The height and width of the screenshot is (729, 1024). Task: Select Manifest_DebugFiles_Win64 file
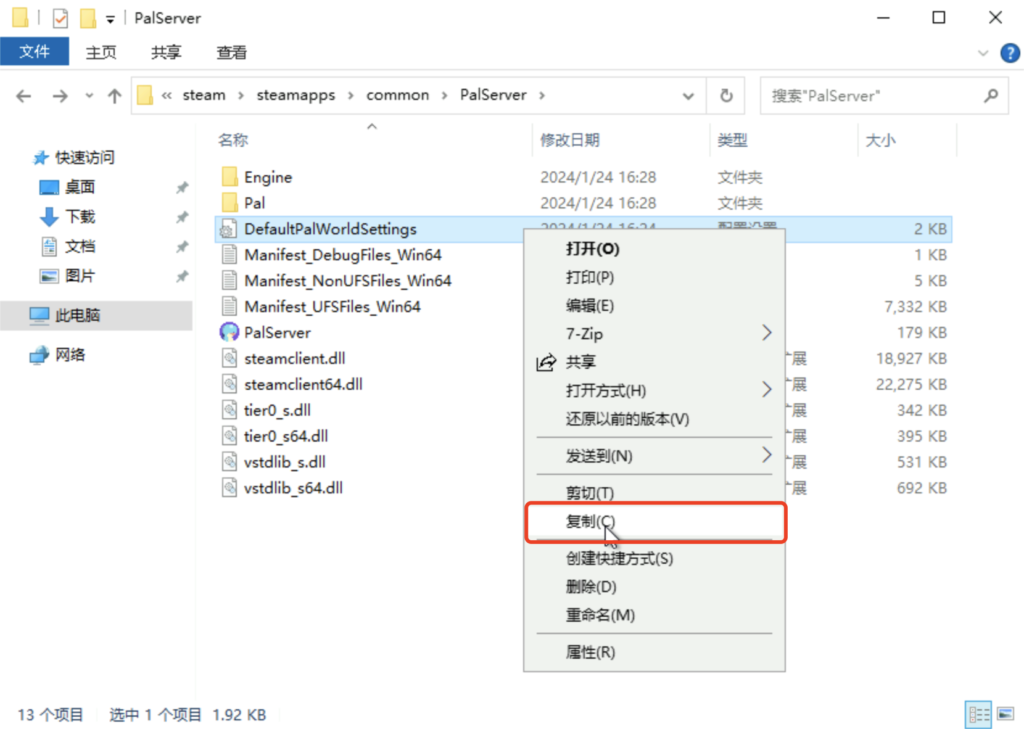click(343, 255)
